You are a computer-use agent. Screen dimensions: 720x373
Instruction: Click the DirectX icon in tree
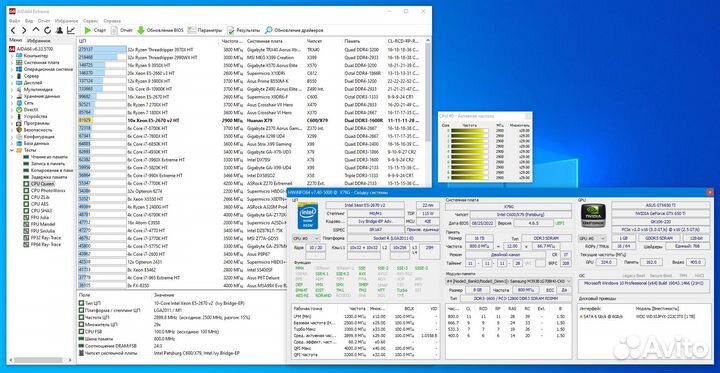[x=19, y=109]
